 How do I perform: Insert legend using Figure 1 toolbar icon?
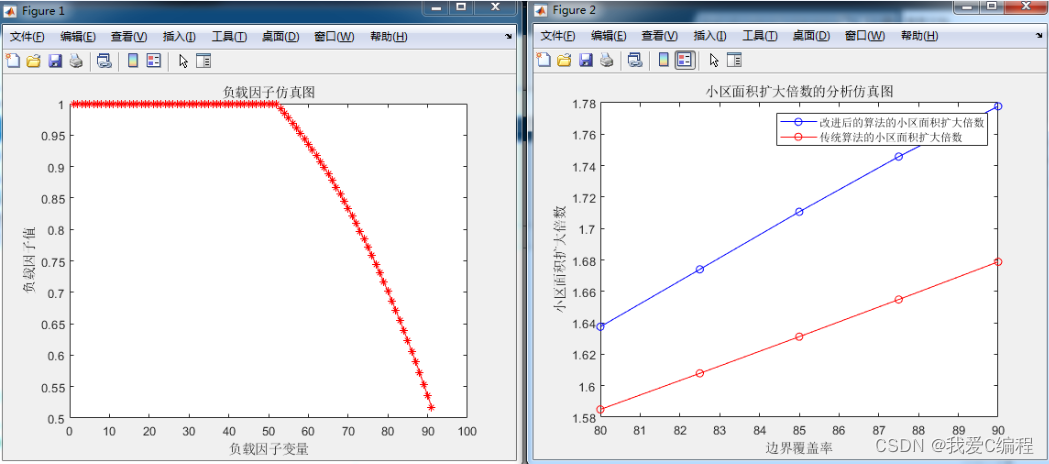(154, 61)
